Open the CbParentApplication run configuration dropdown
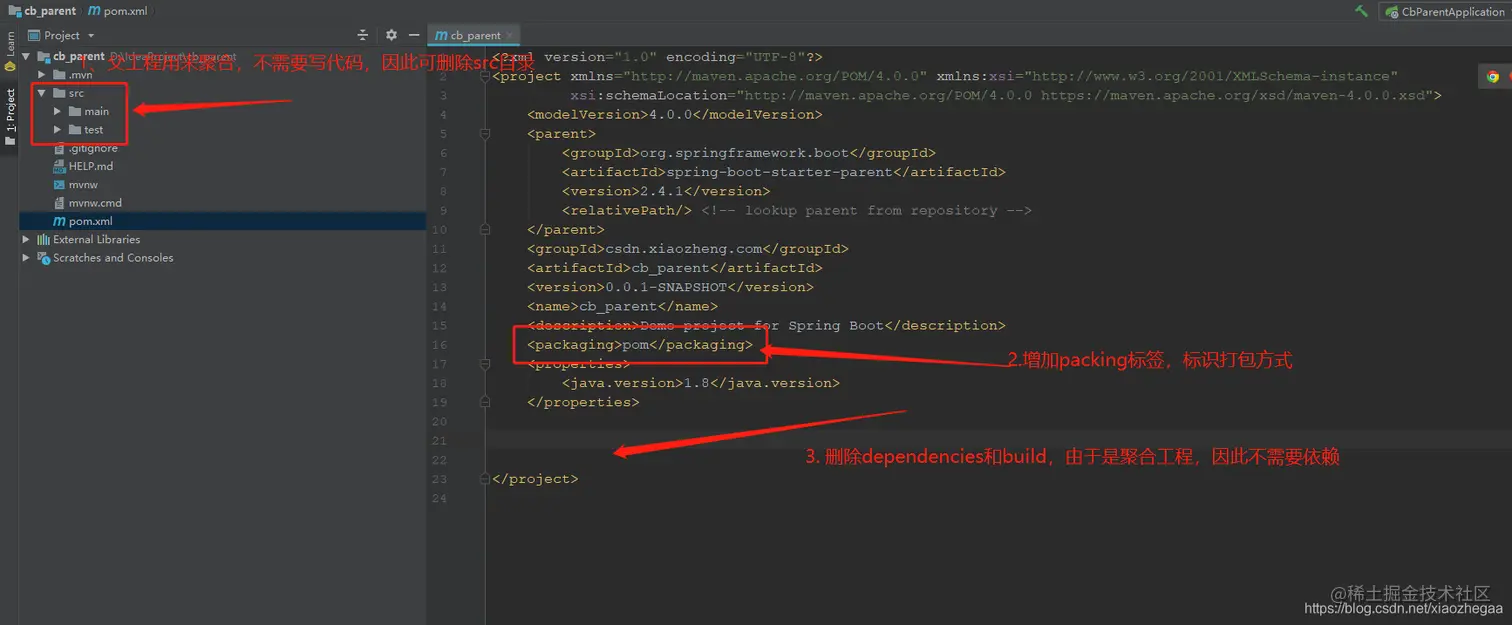 point(1444,12)
